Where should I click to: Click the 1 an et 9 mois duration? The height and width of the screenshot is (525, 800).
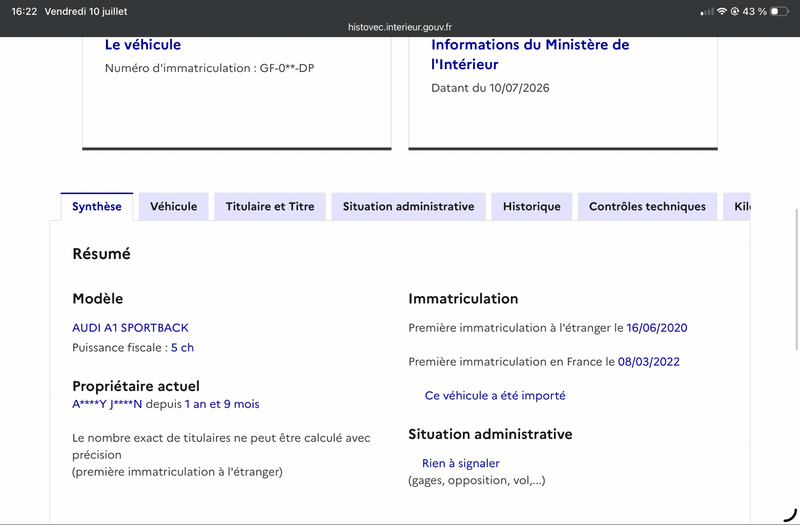coord(222,404)
